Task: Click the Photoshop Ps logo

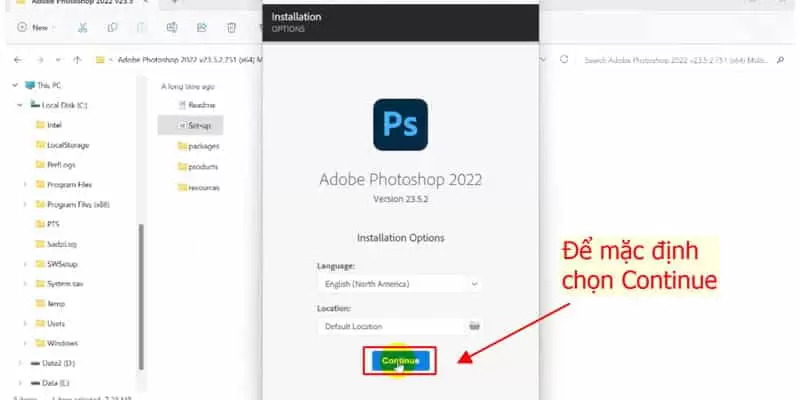Action: pyautogui.click(x=401, y=124)
